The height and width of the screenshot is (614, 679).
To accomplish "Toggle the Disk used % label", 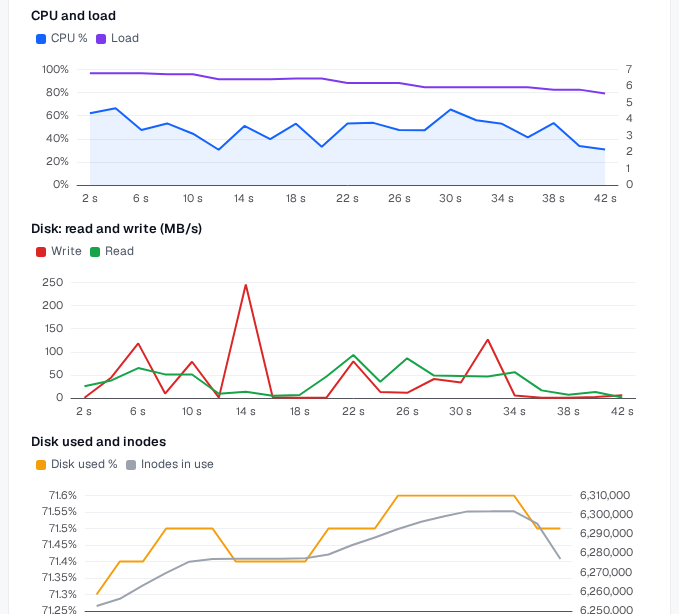I will 84,464.
